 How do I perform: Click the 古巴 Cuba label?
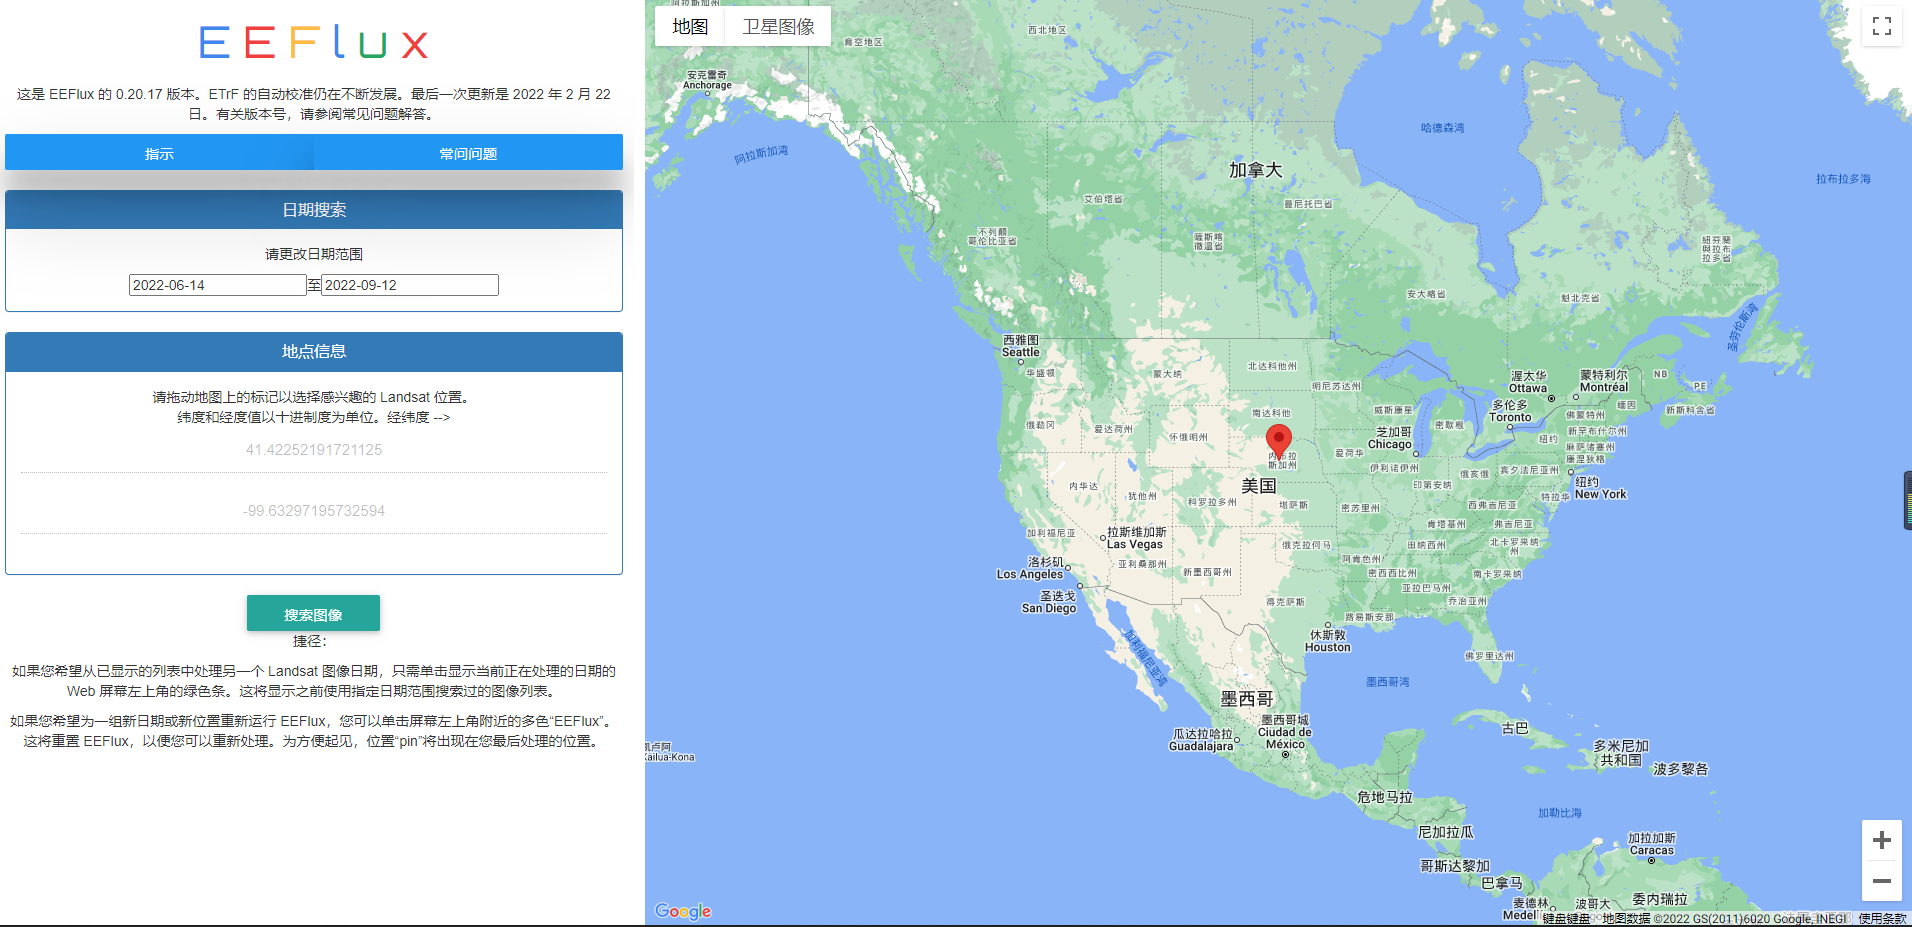[x=1515, y=728]
